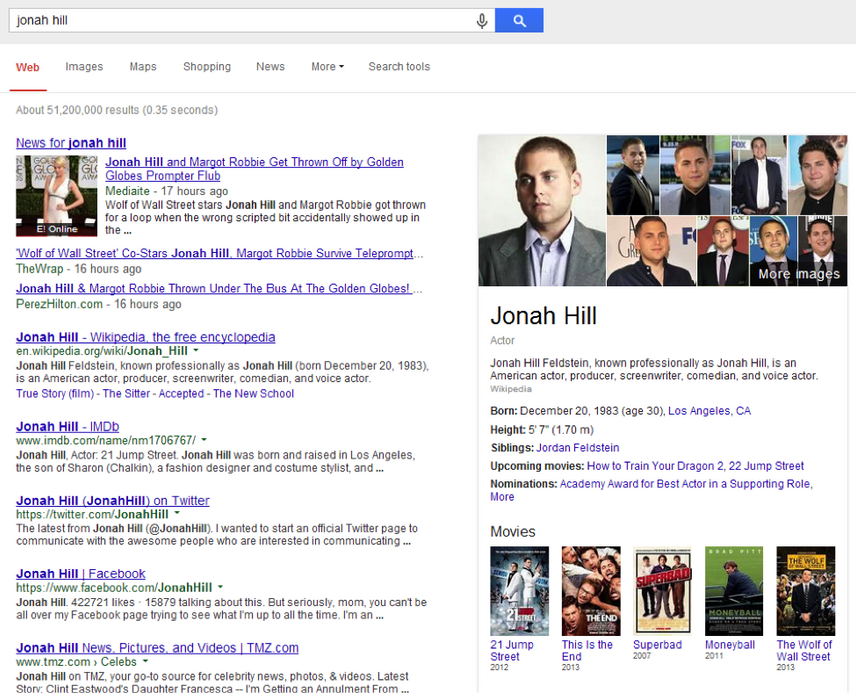Open the True Story (film) sitelink

click(x=55, y=394)
